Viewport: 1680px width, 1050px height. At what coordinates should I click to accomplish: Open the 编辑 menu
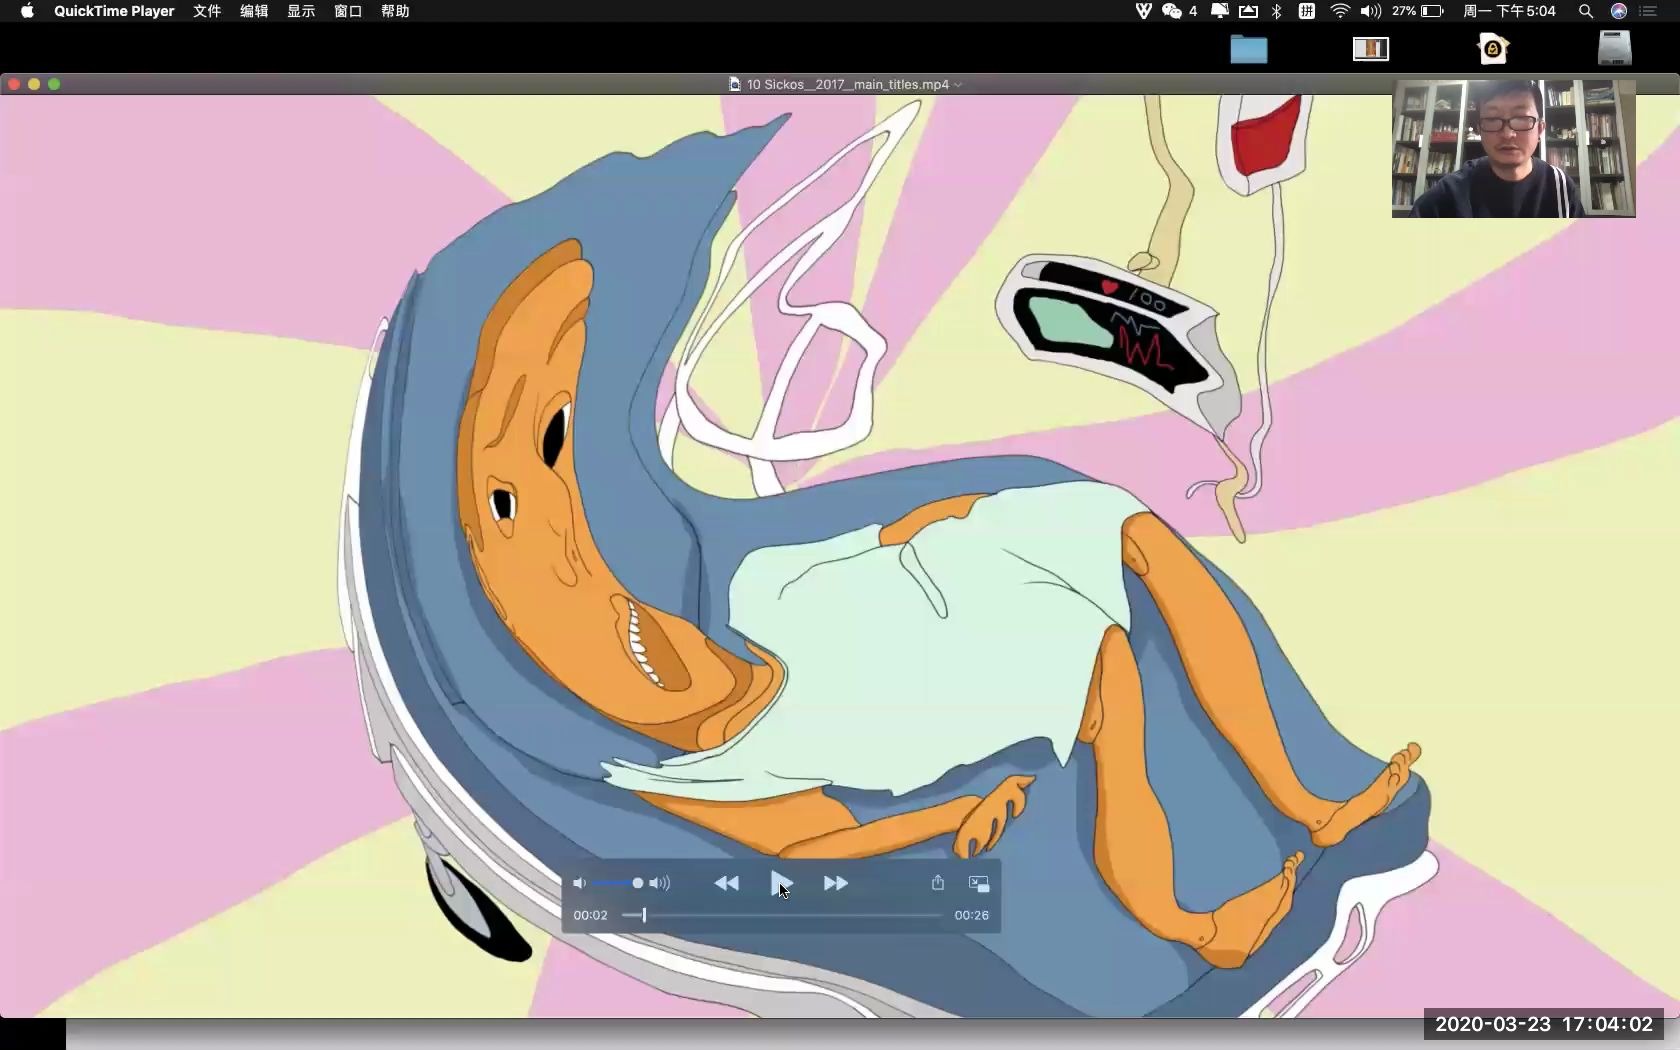(x=254, y=11)
